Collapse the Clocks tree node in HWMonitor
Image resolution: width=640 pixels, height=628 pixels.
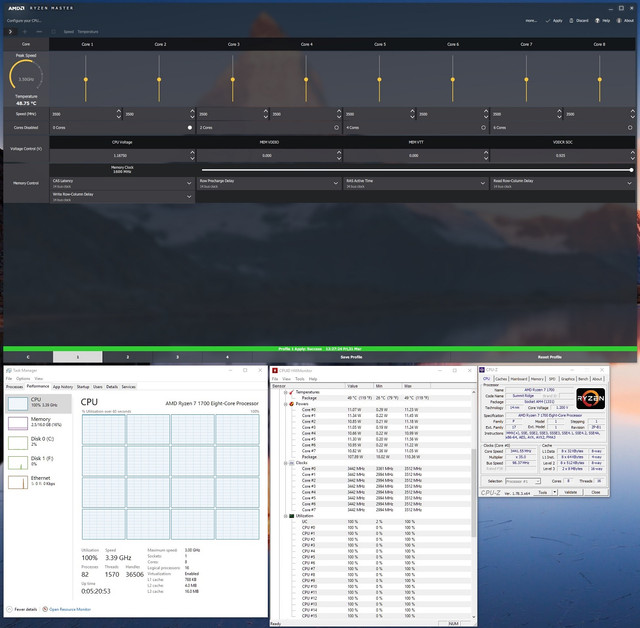pyautogui.click(x=286, y=463)
